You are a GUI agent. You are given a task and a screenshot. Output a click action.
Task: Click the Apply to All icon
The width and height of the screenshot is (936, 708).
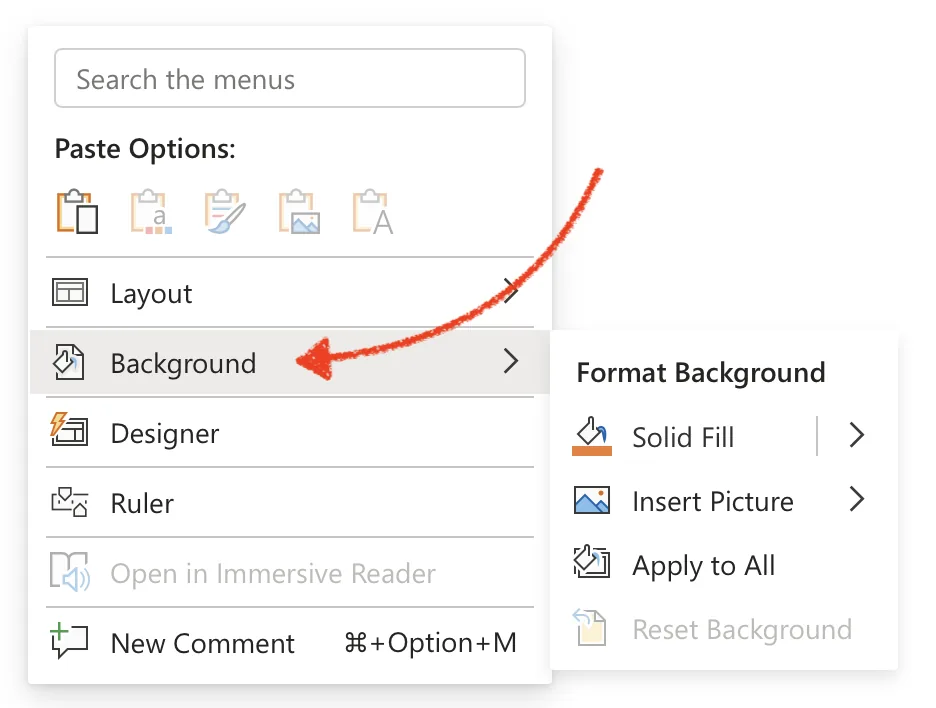point(592,562)
